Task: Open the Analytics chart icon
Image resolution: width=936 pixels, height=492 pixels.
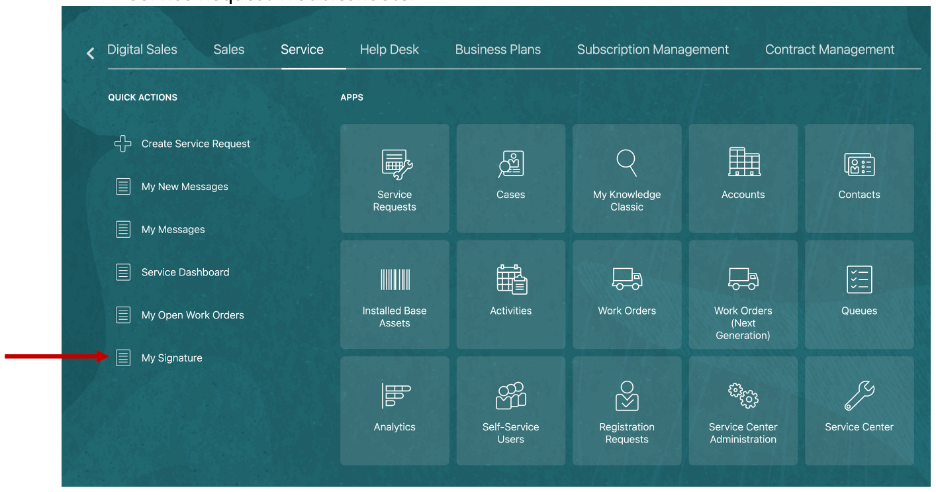Action: point(396,396)
